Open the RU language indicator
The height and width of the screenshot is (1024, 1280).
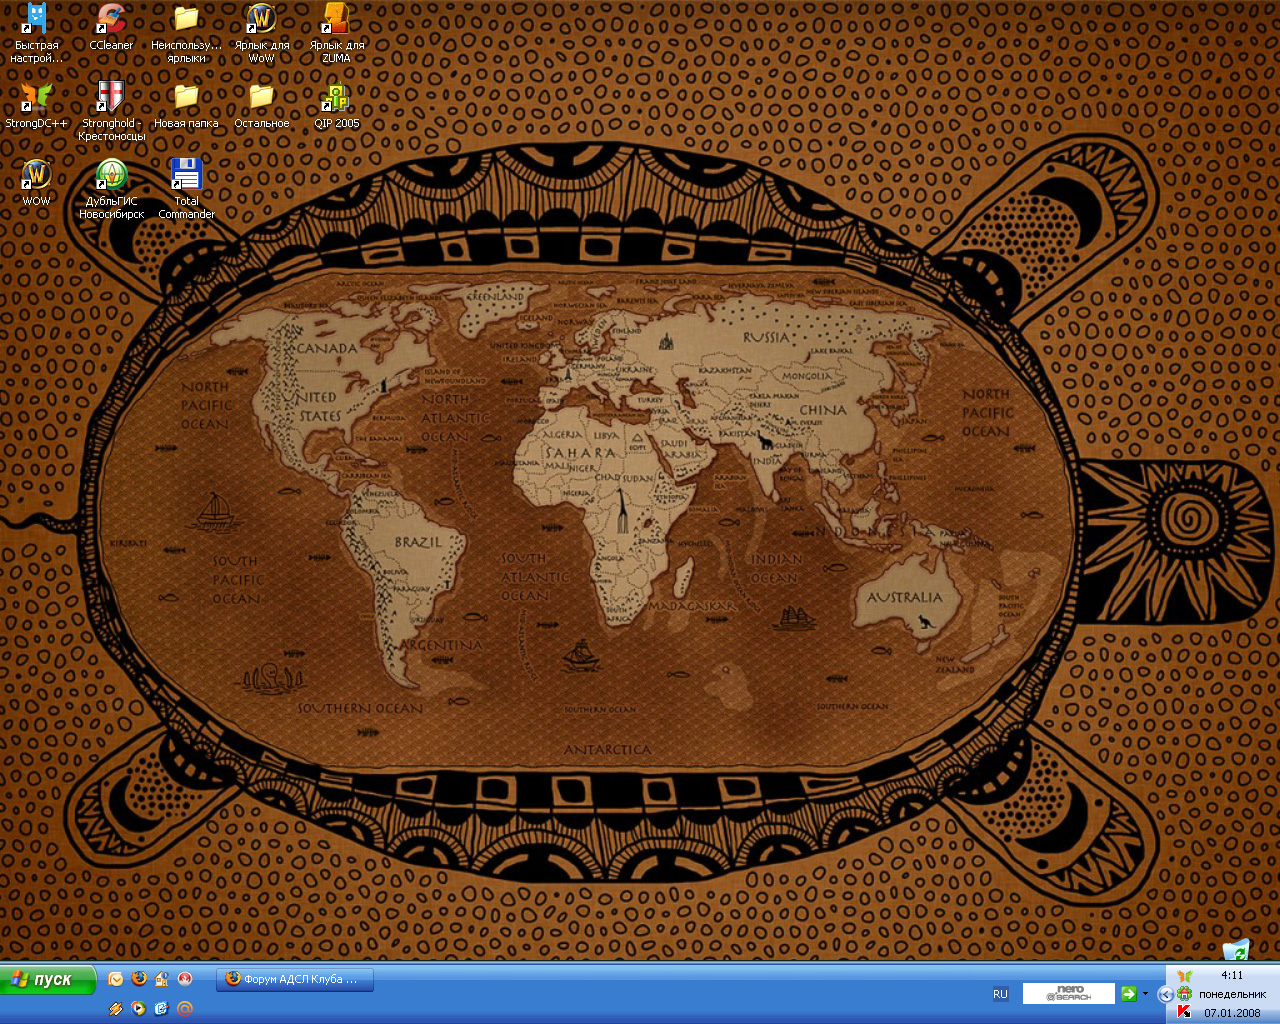pyautogui.click(x=1000, y=994)
